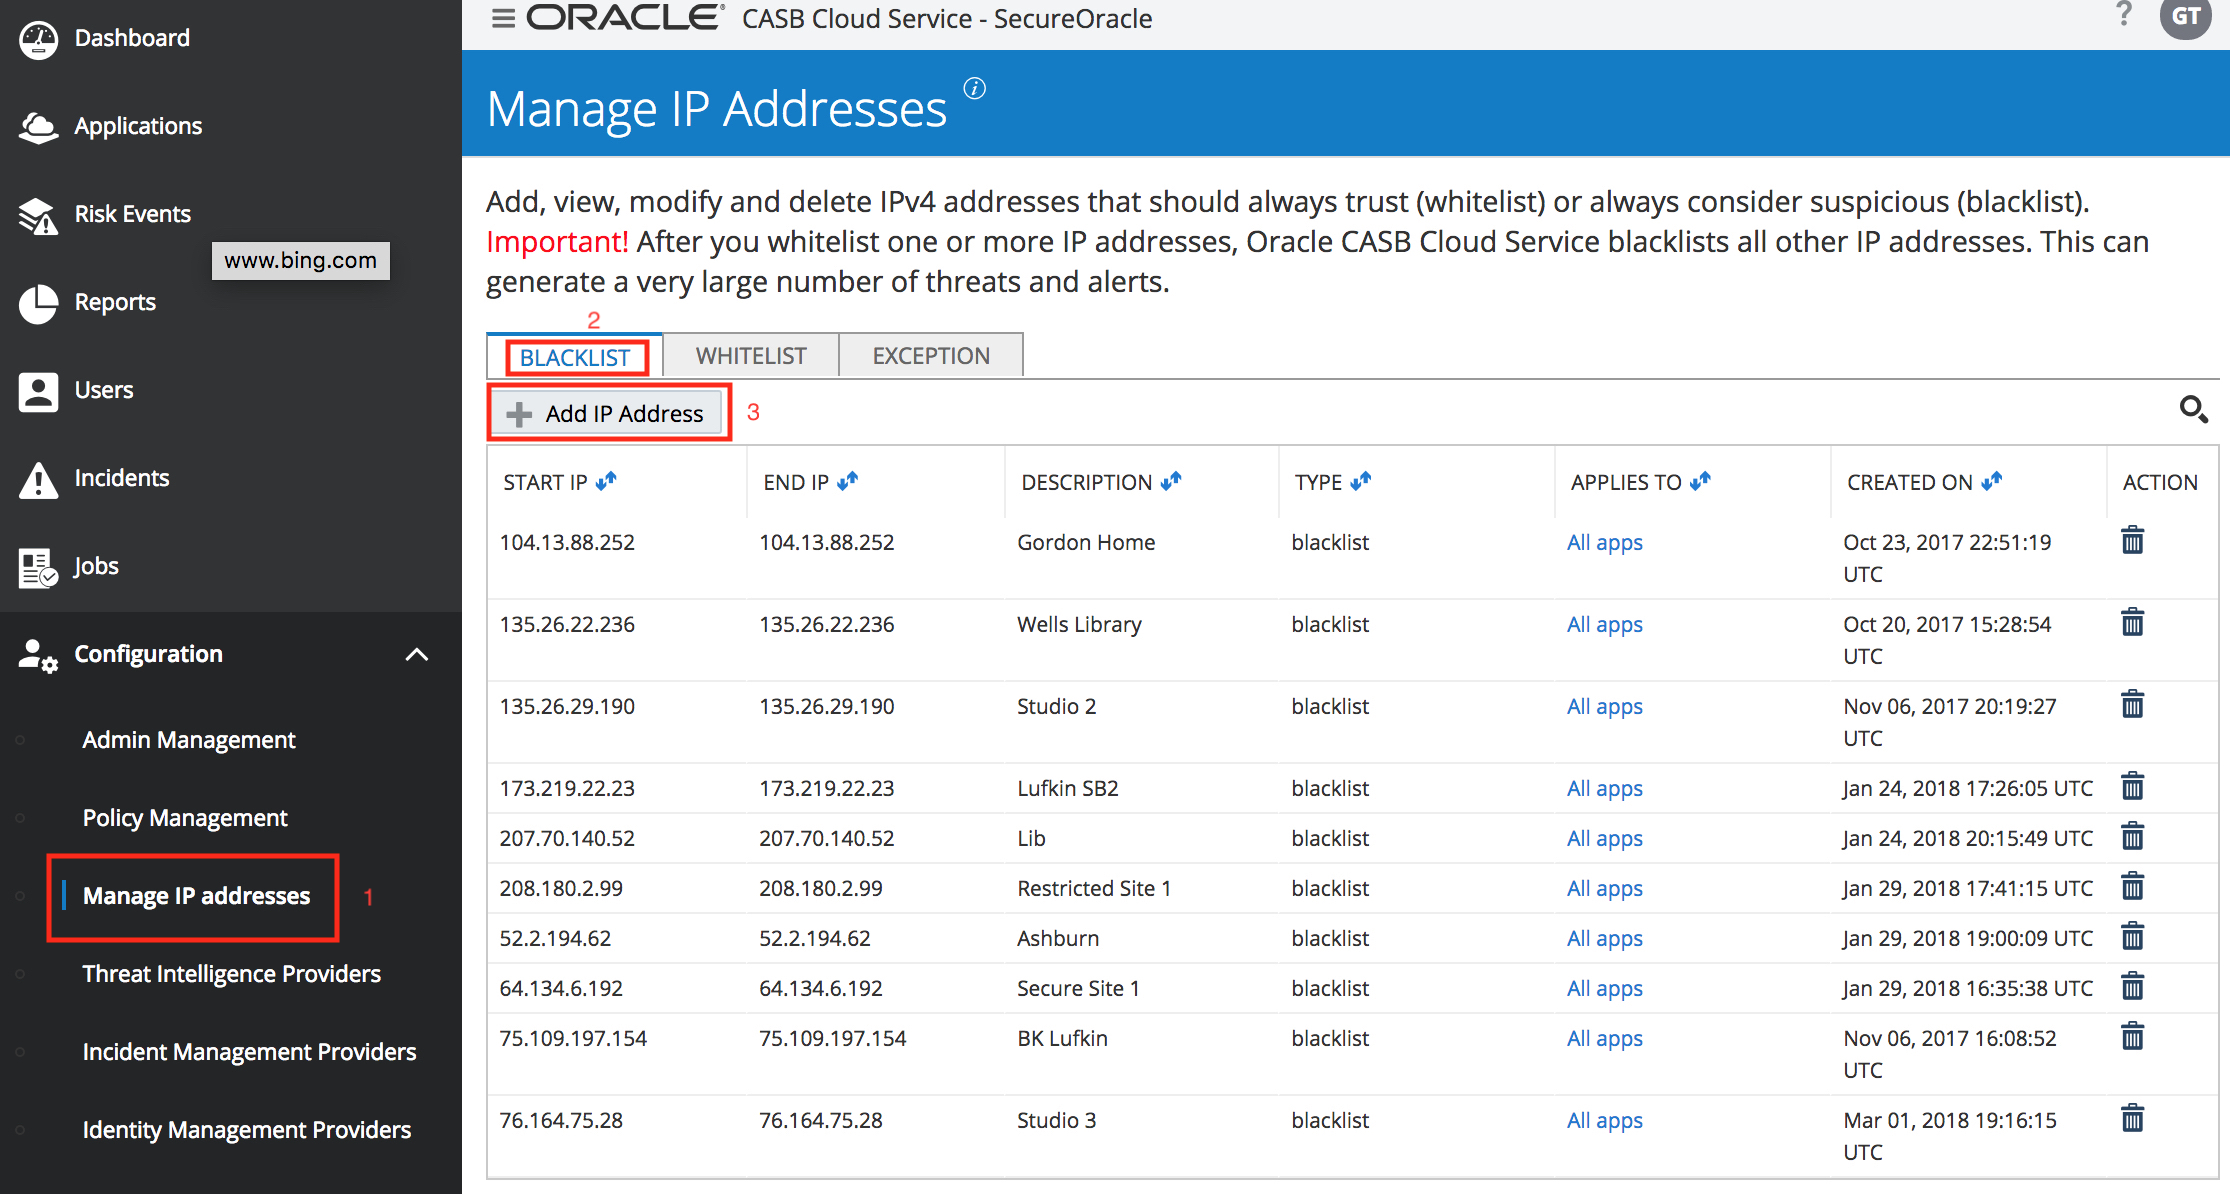Click start IP 104.13.88.252 cell

[567, 542]
